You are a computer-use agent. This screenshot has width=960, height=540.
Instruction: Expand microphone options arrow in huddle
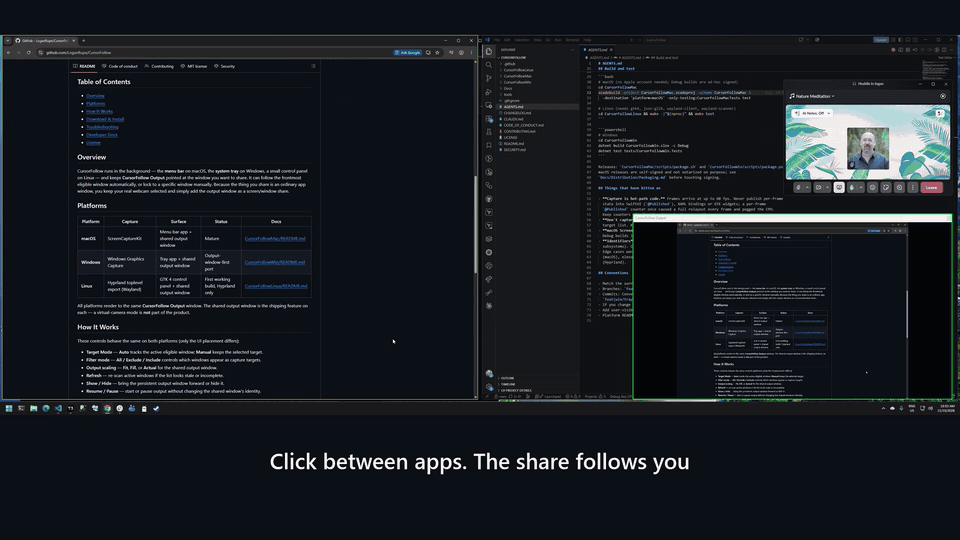point(807,187)
